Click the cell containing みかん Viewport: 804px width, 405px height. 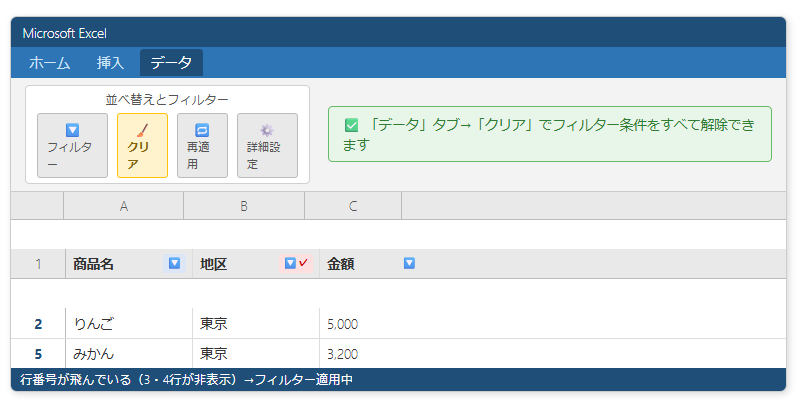coord(128,354)
